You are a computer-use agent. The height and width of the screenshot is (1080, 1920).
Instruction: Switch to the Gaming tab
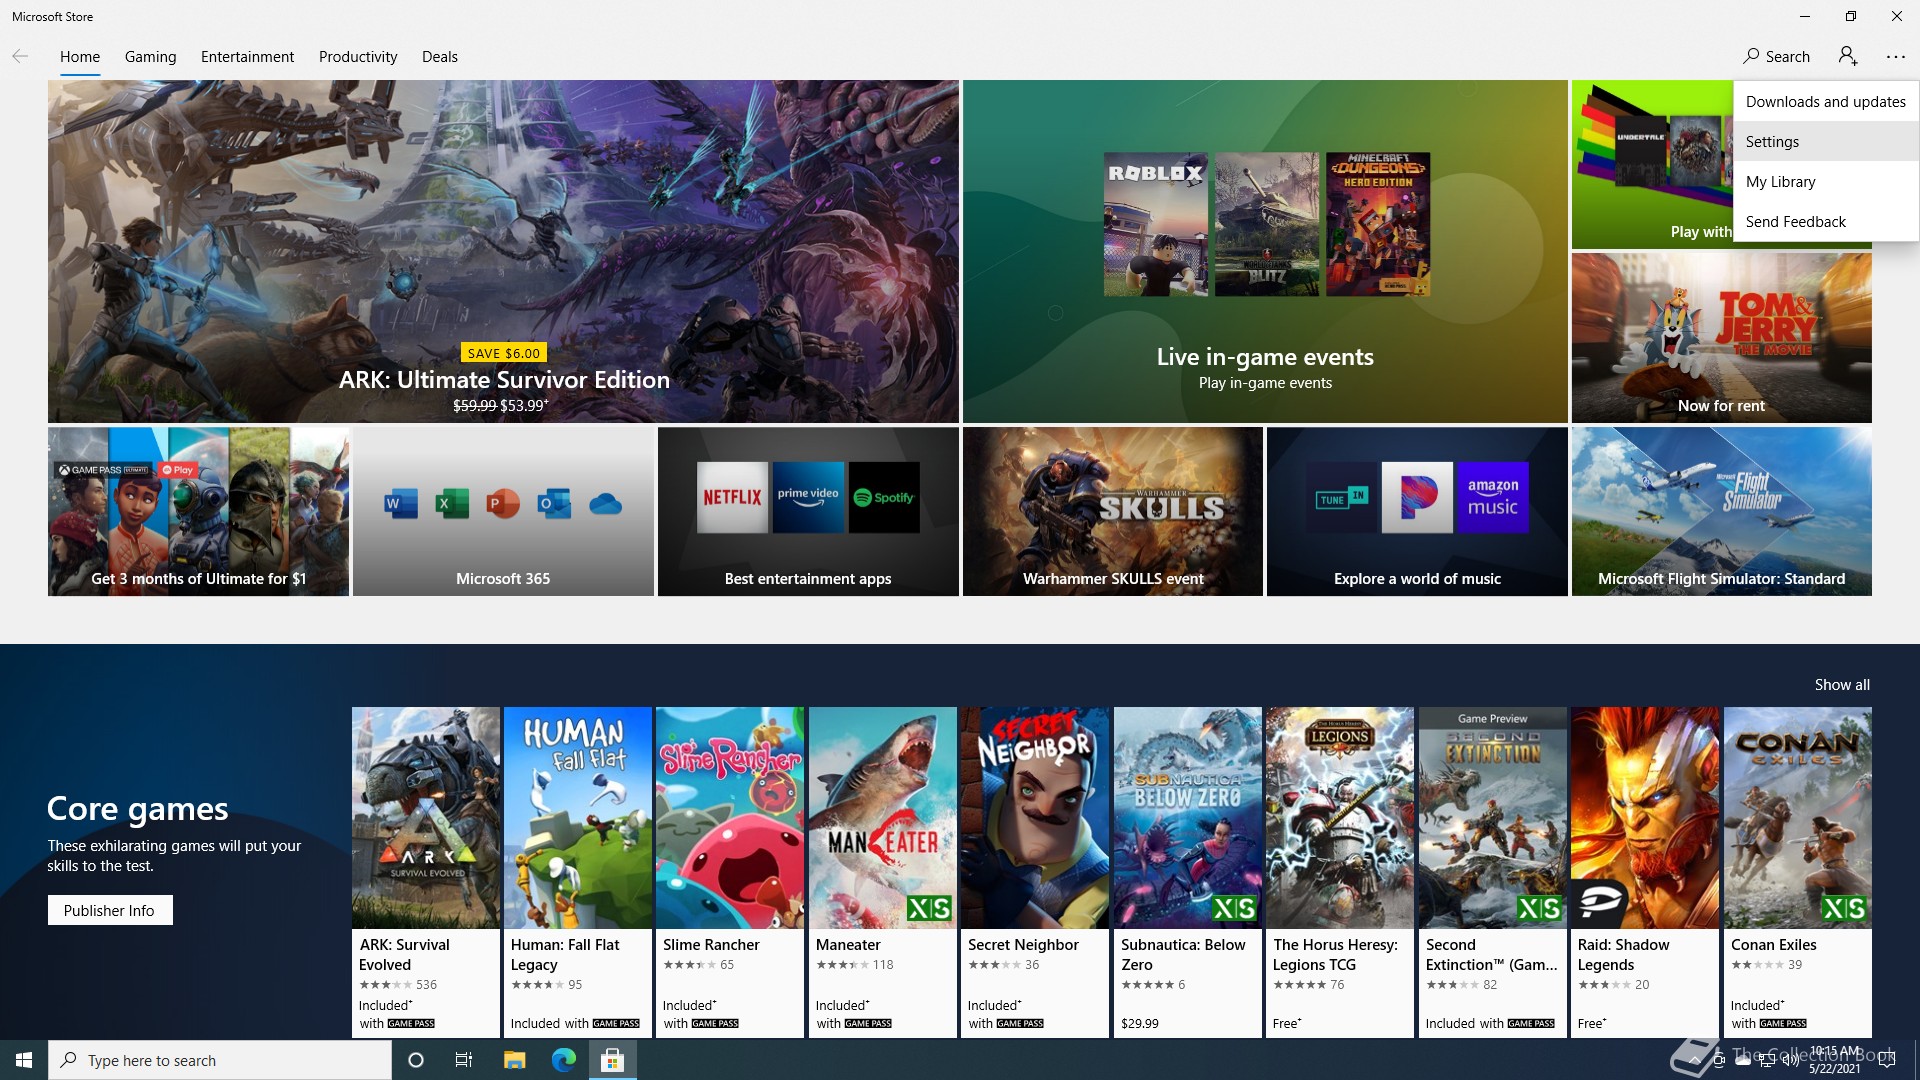pos(150,56)
